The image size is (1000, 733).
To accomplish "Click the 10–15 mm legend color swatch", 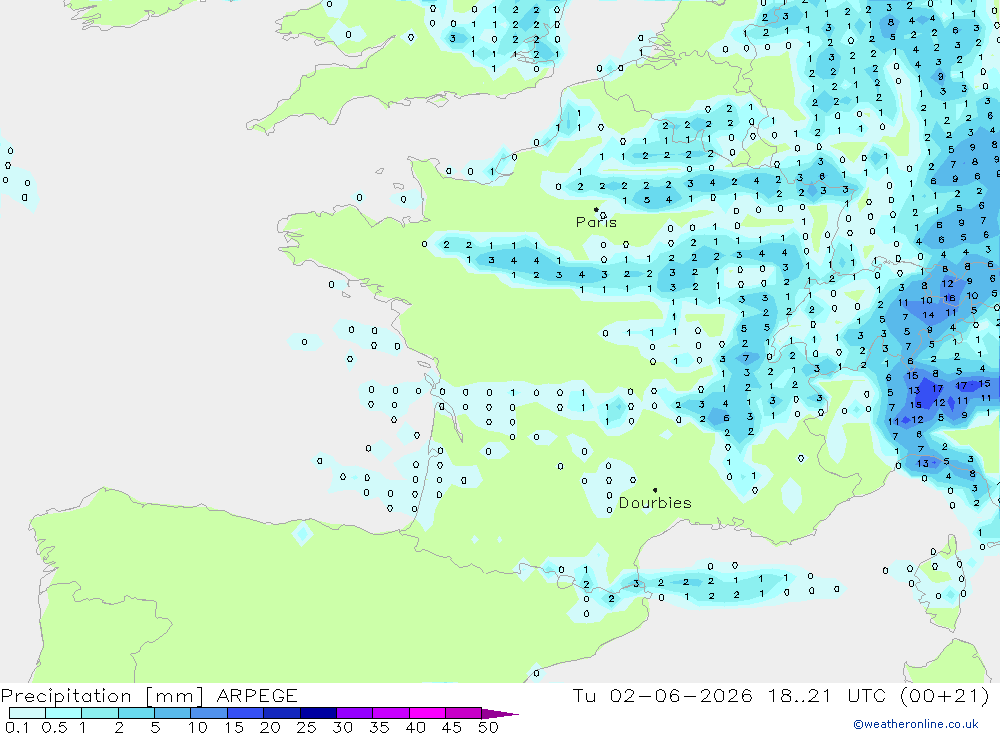I will point(209,713).
